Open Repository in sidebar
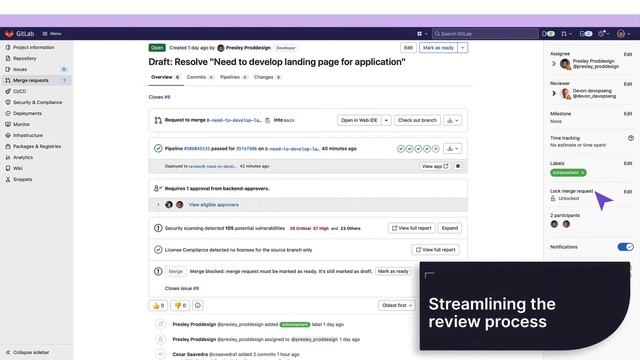Screen dimensions: 640x360 coord(24,58)
